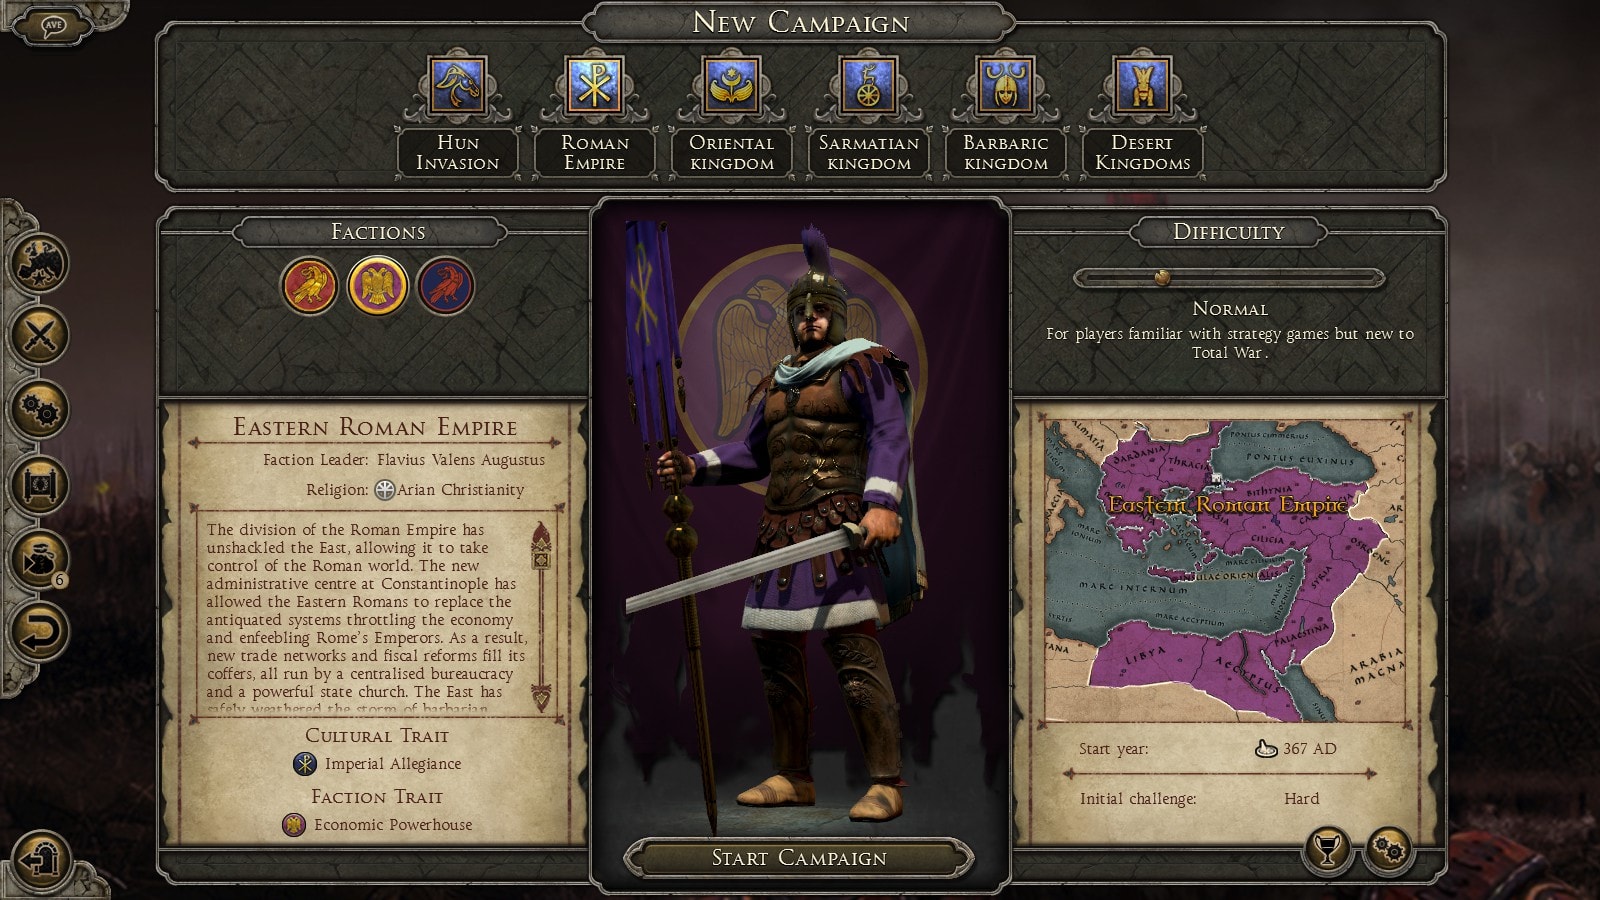Select the Barbaric Kingdom helmet icon
The height and width of the screenshot is (900, 1600).
[1005, 85]
